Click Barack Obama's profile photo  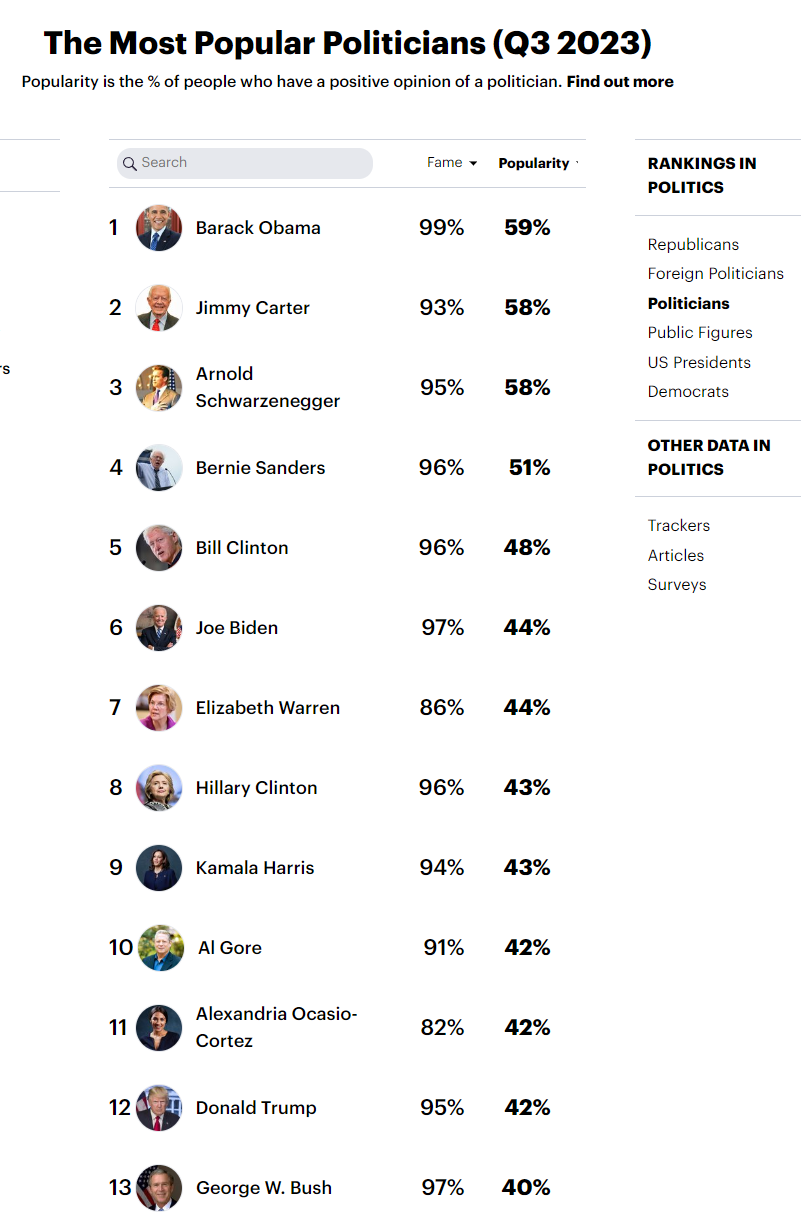(x=159, y=228)
